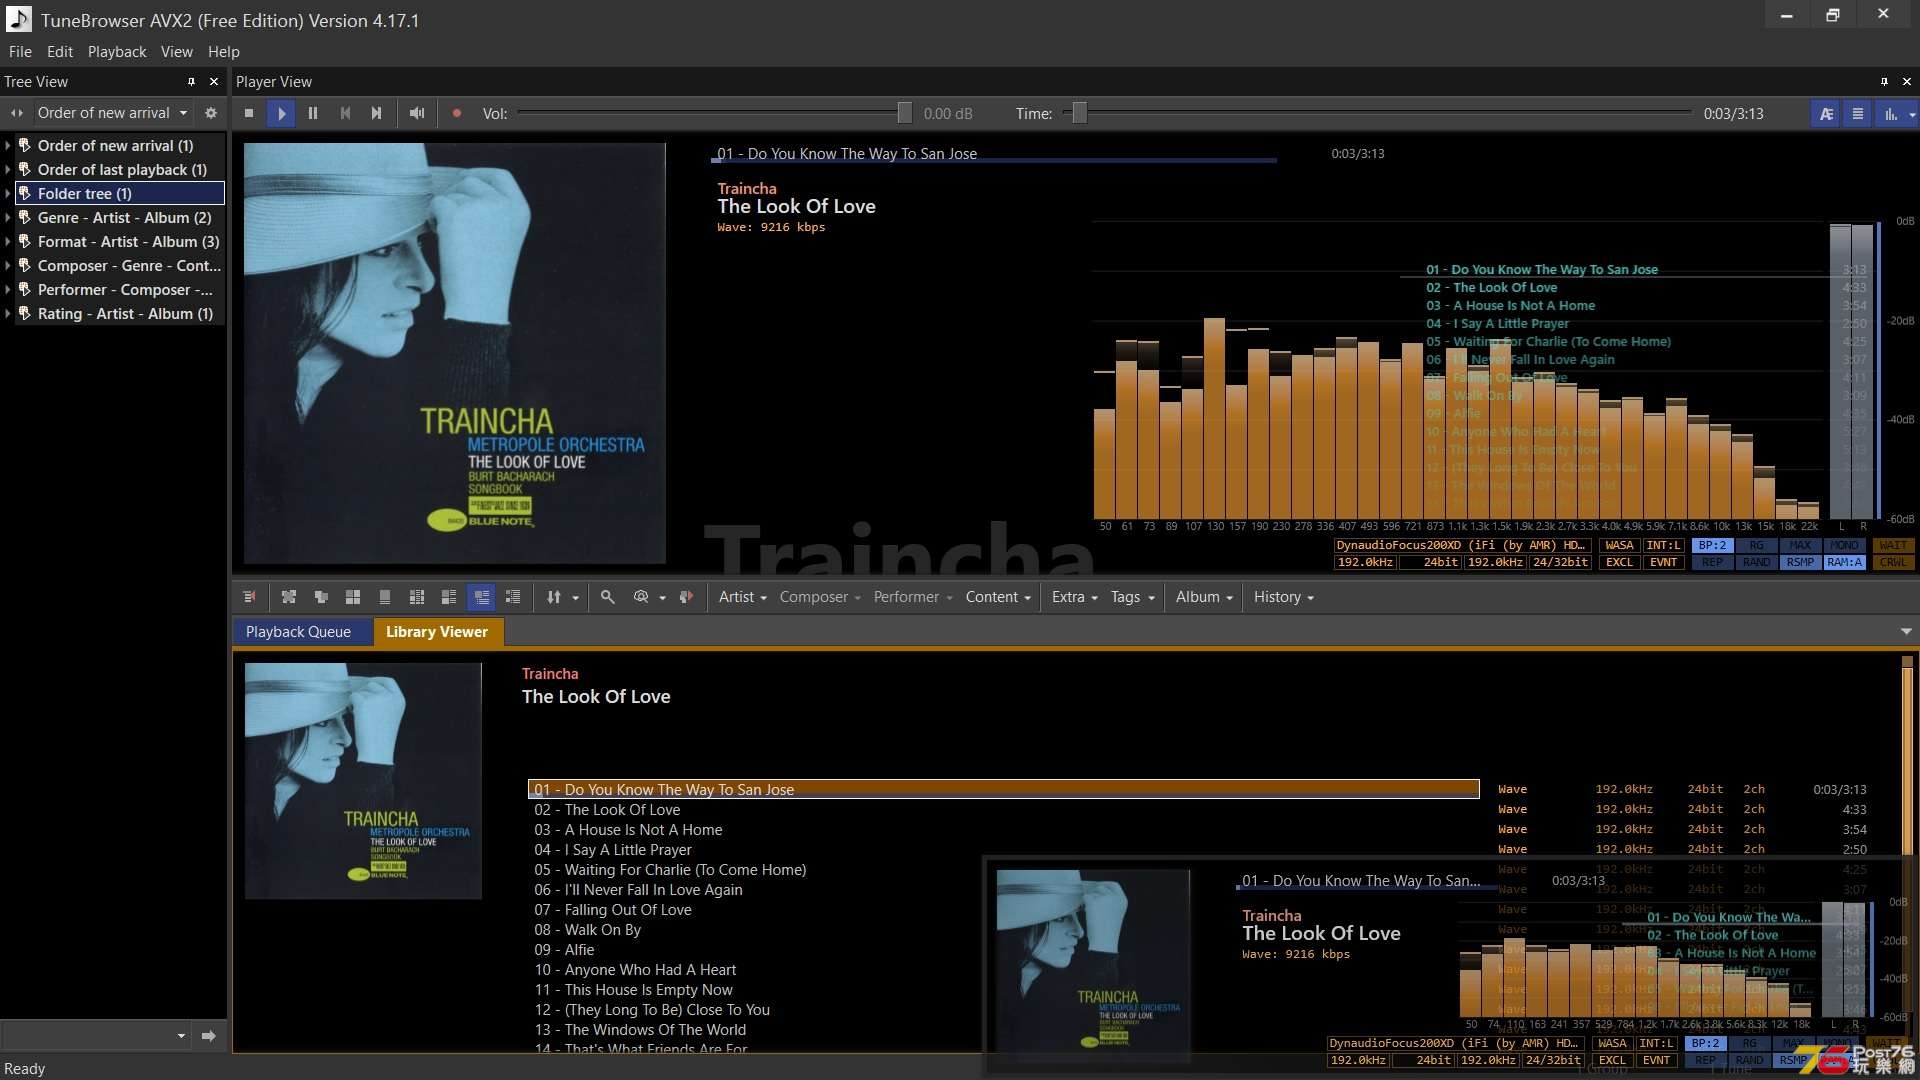Open the Playback menu
This screenshot has width=1920, height=1080.
pos(117,51)
